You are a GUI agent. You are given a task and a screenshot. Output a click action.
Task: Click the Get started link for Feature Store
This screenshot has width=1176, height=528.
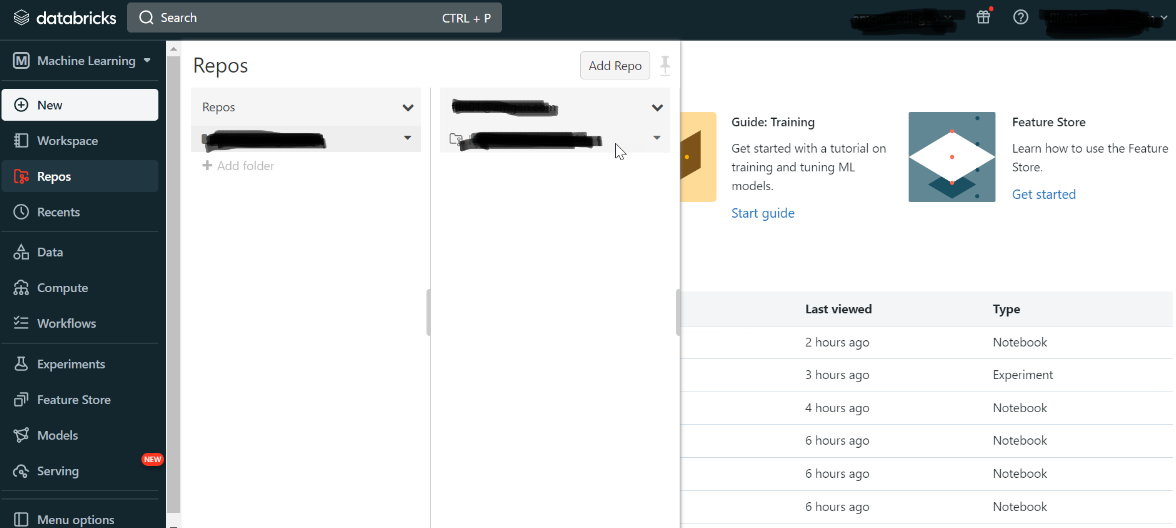pos(1044,194)
